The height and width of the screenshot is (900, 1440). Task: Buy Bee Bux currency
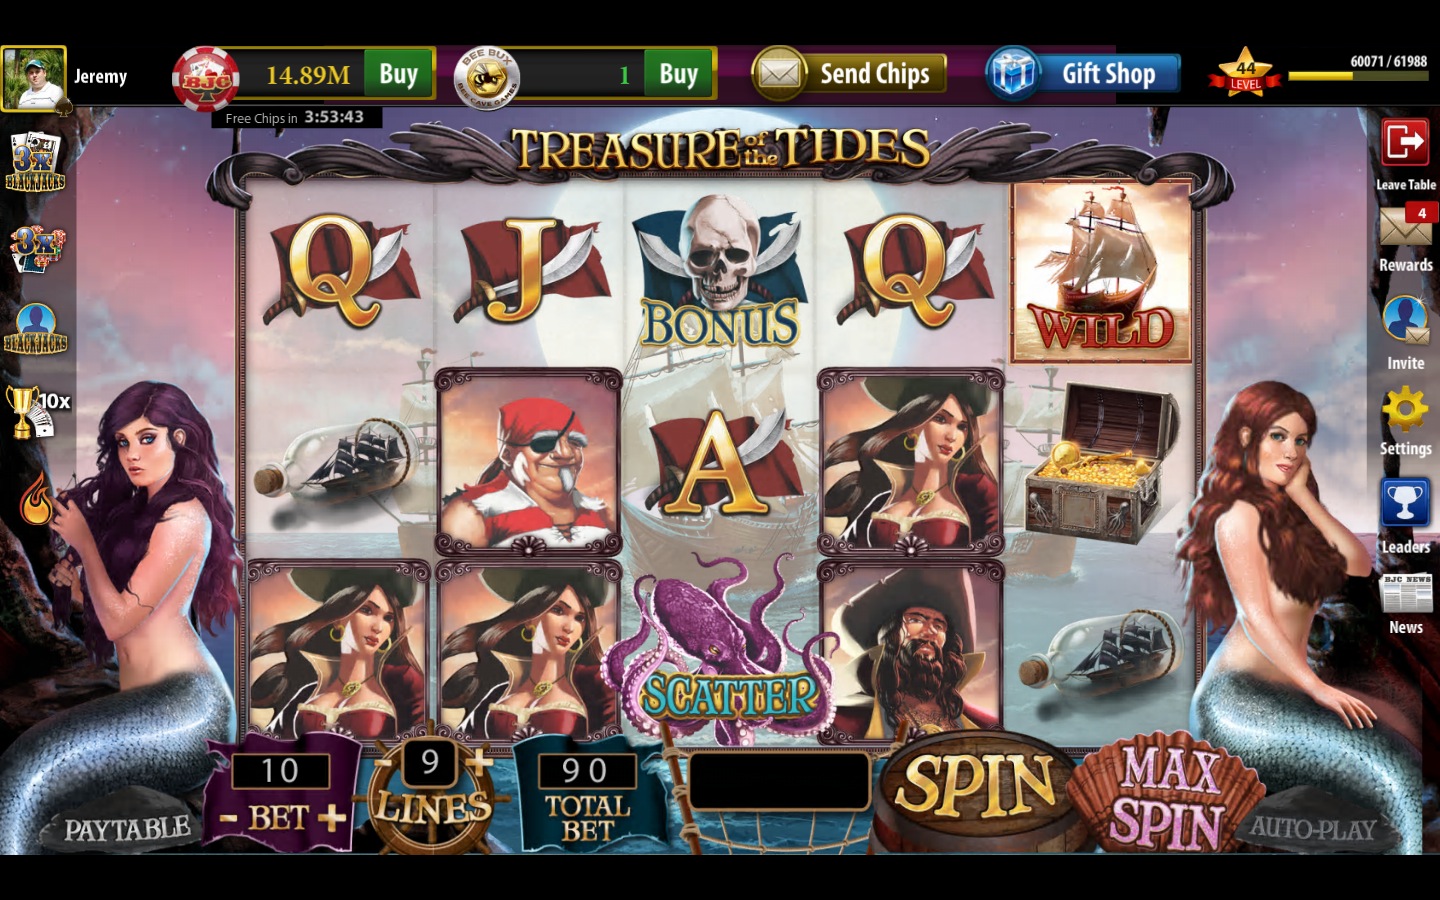pos(678,74)
